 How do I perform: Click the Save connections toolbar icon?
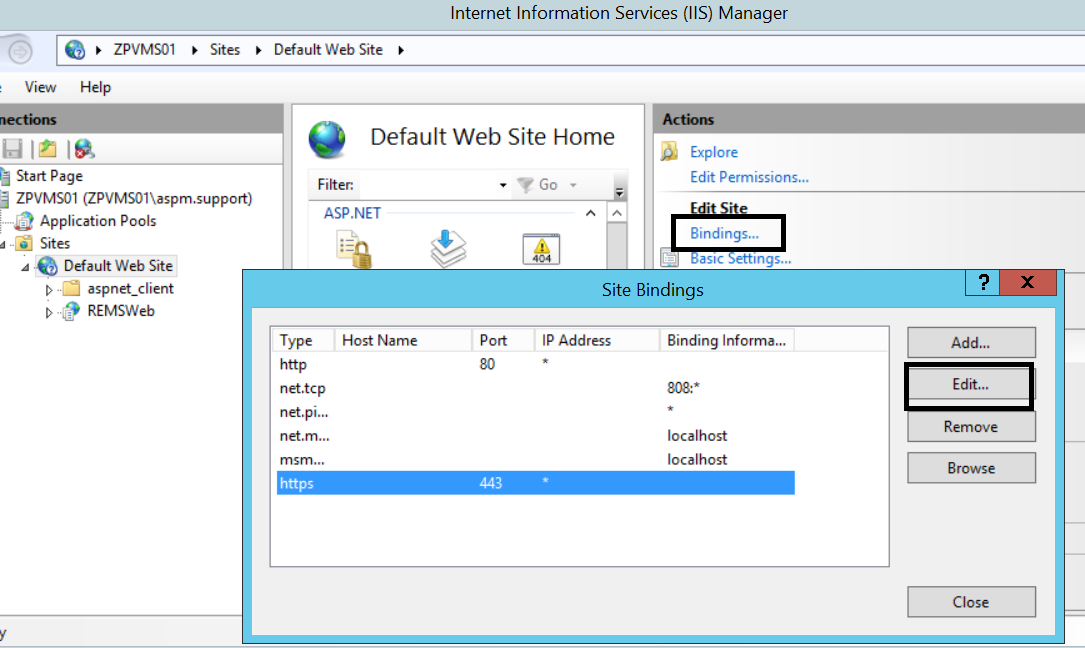click(x=12, y=149)
